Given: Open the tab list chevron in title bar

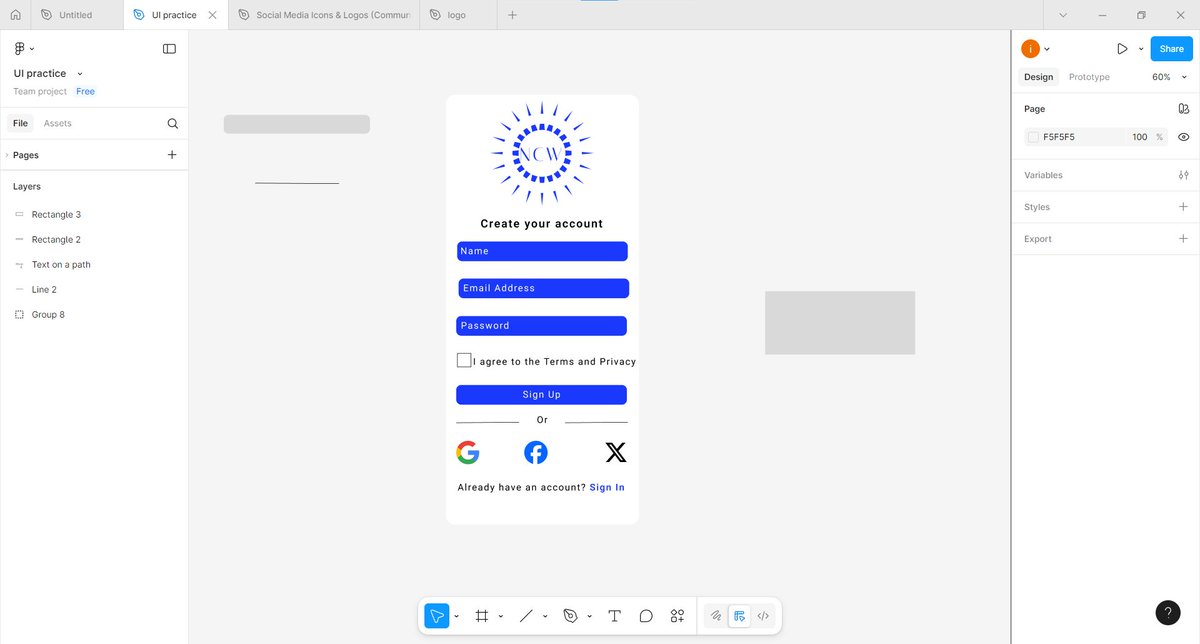Looking at the screenshot, I should click(x=1063, y=15).
